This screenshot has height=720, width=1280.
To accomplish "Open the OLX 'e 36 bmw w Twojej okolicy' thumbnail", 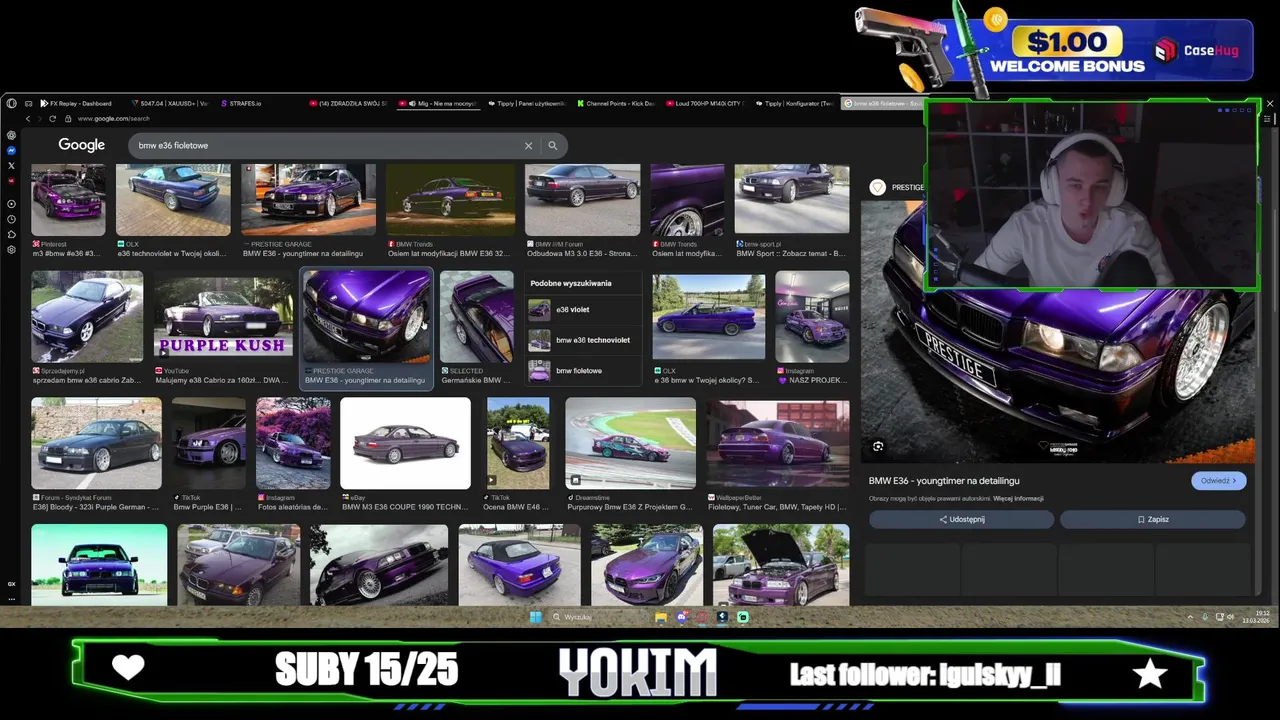I will [x=709, y=317].
